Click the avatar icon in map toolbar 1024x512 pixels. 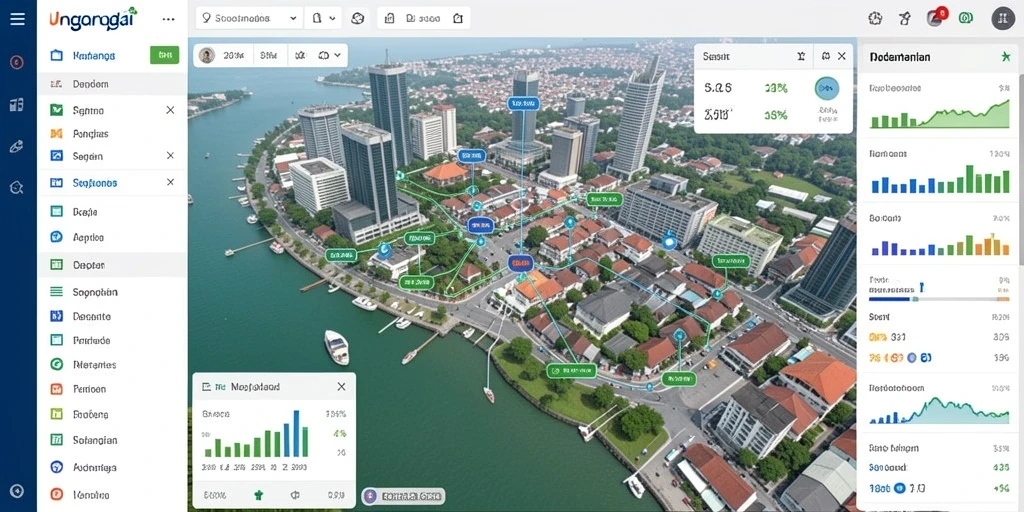pyautogui.click(x=207, y=56)
